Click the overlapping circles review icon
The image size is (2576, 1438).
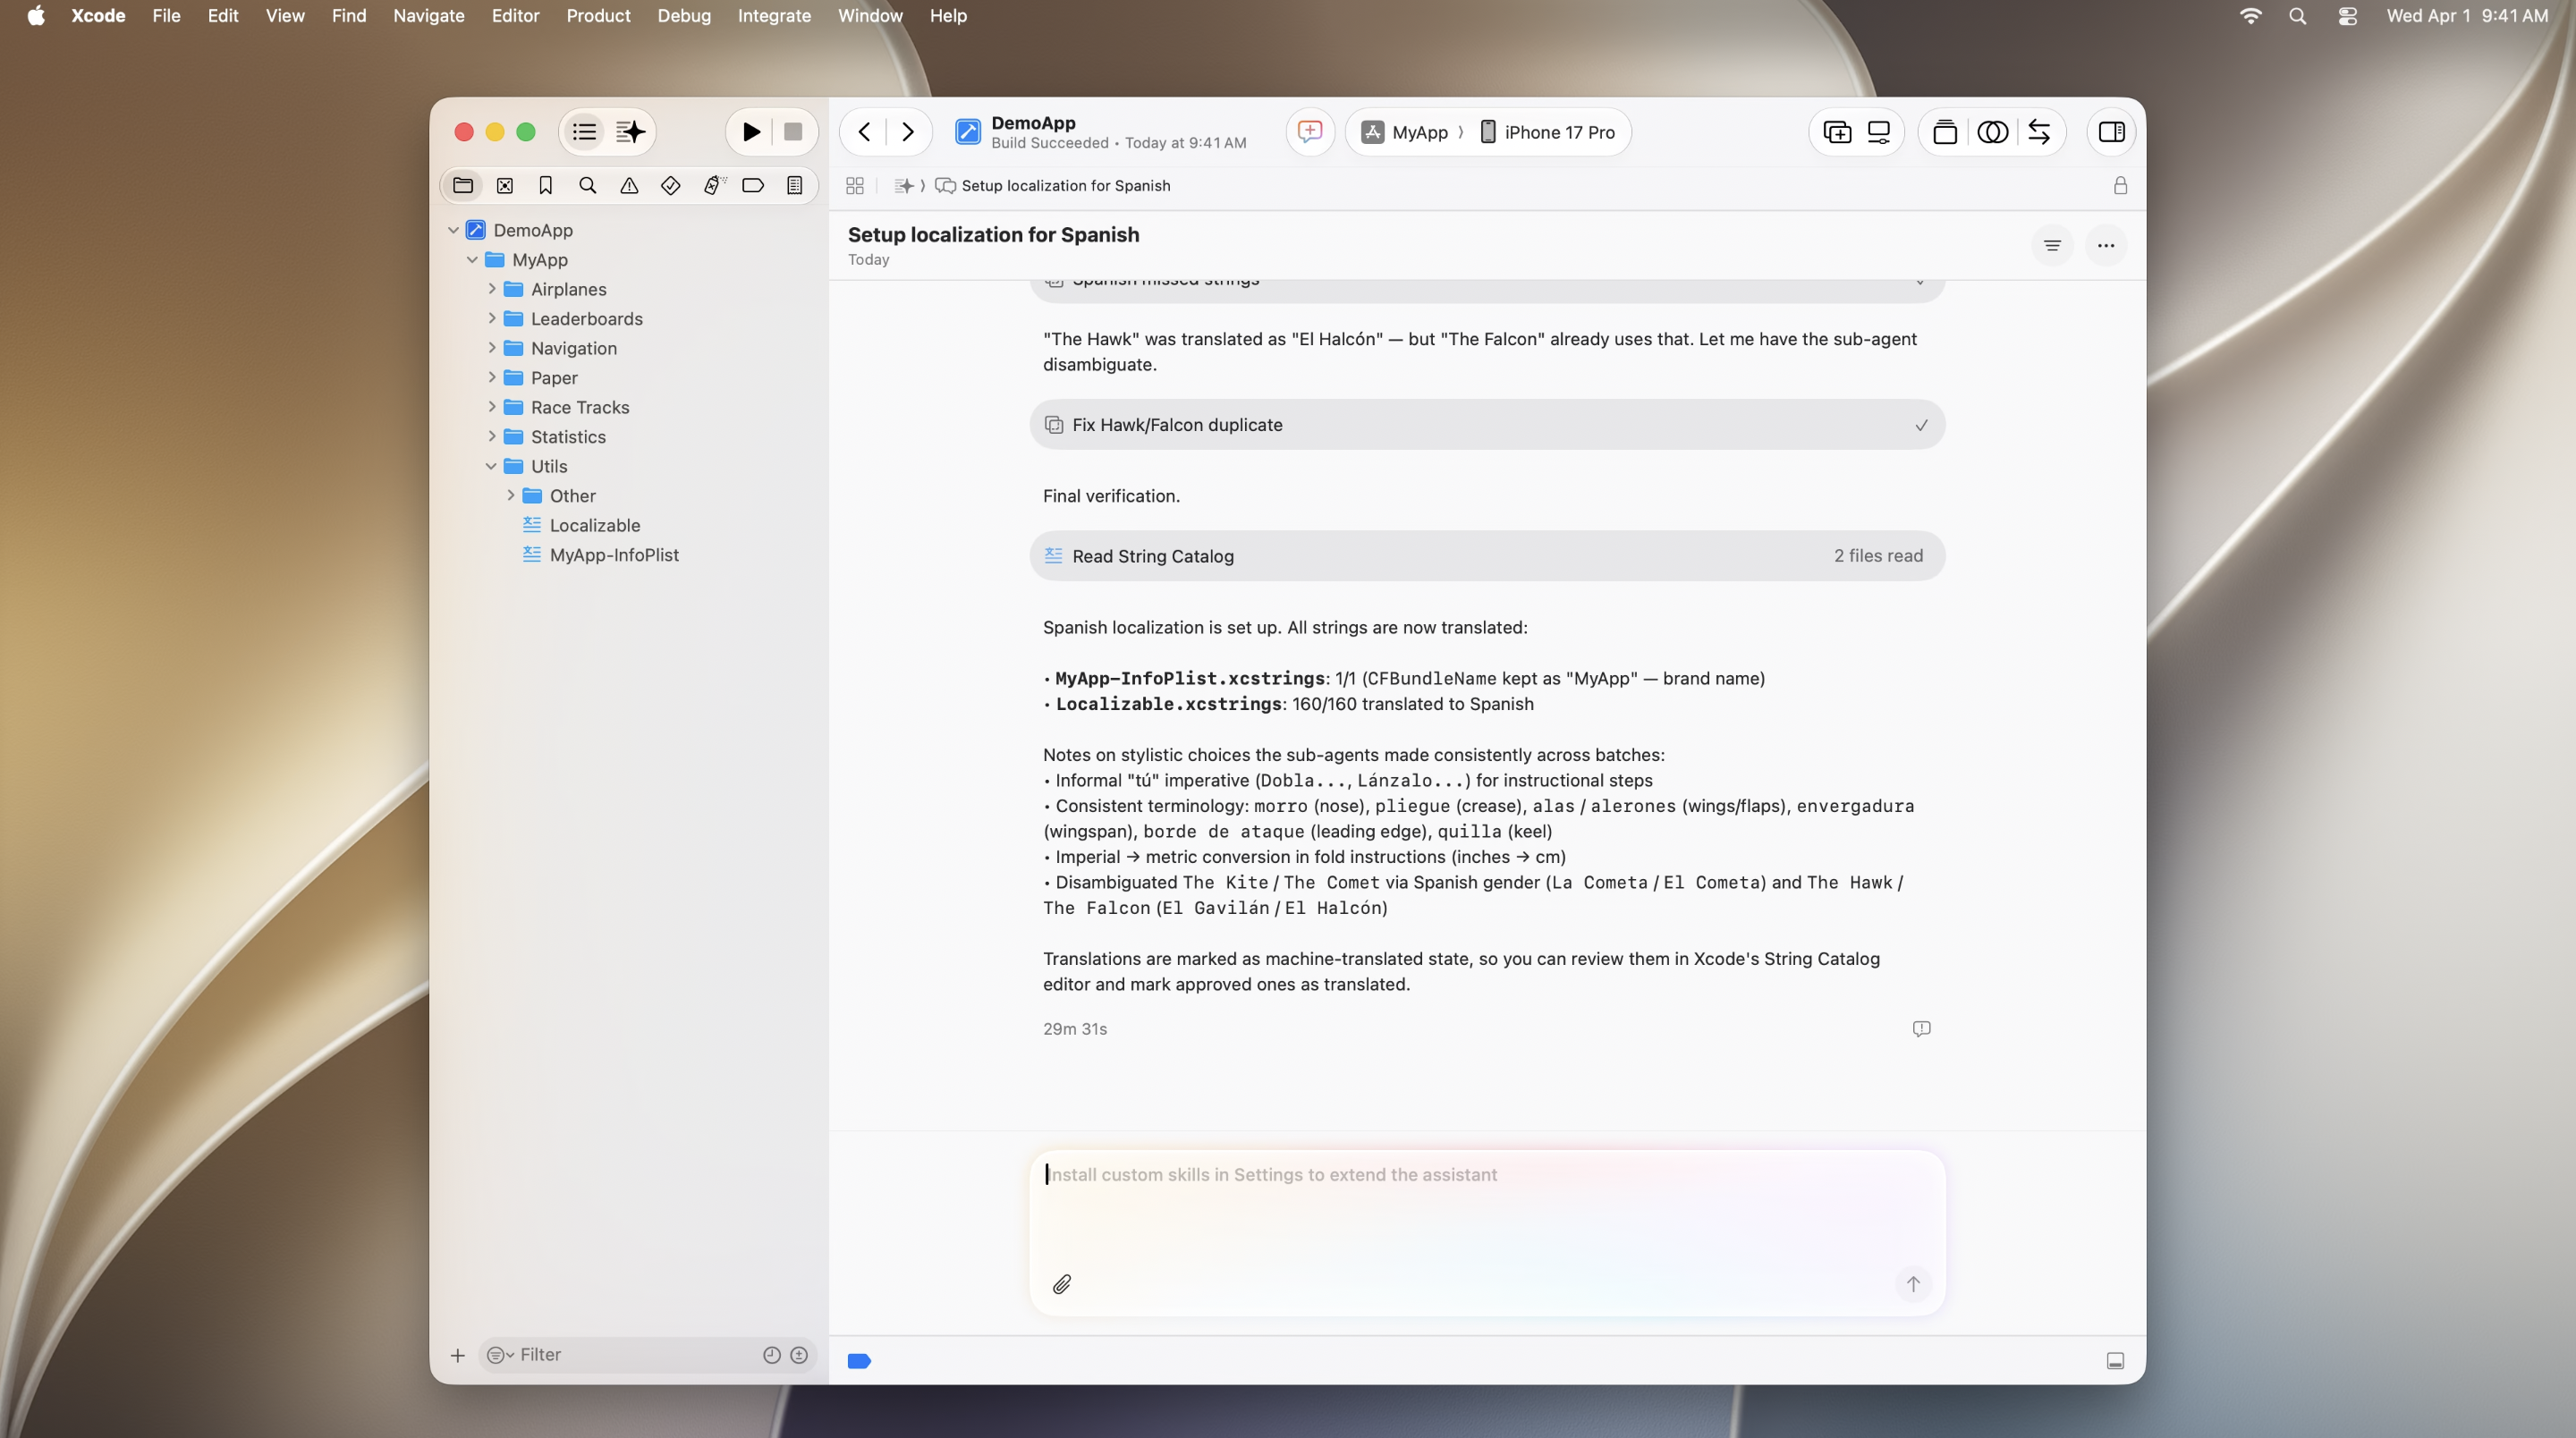click(1992, 132)
